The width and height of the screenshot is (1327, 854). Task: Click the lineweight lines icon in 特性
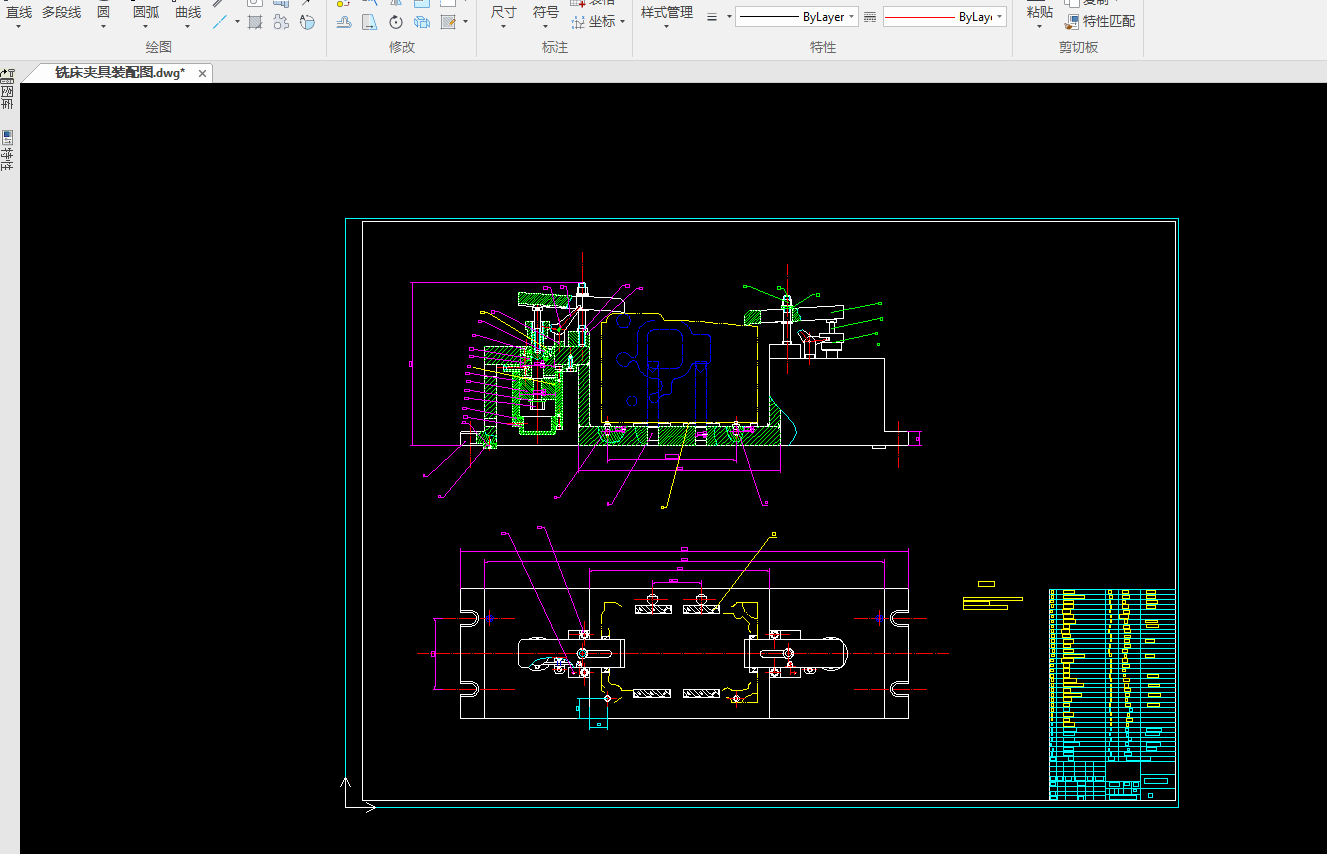click(x=712, y=17)
